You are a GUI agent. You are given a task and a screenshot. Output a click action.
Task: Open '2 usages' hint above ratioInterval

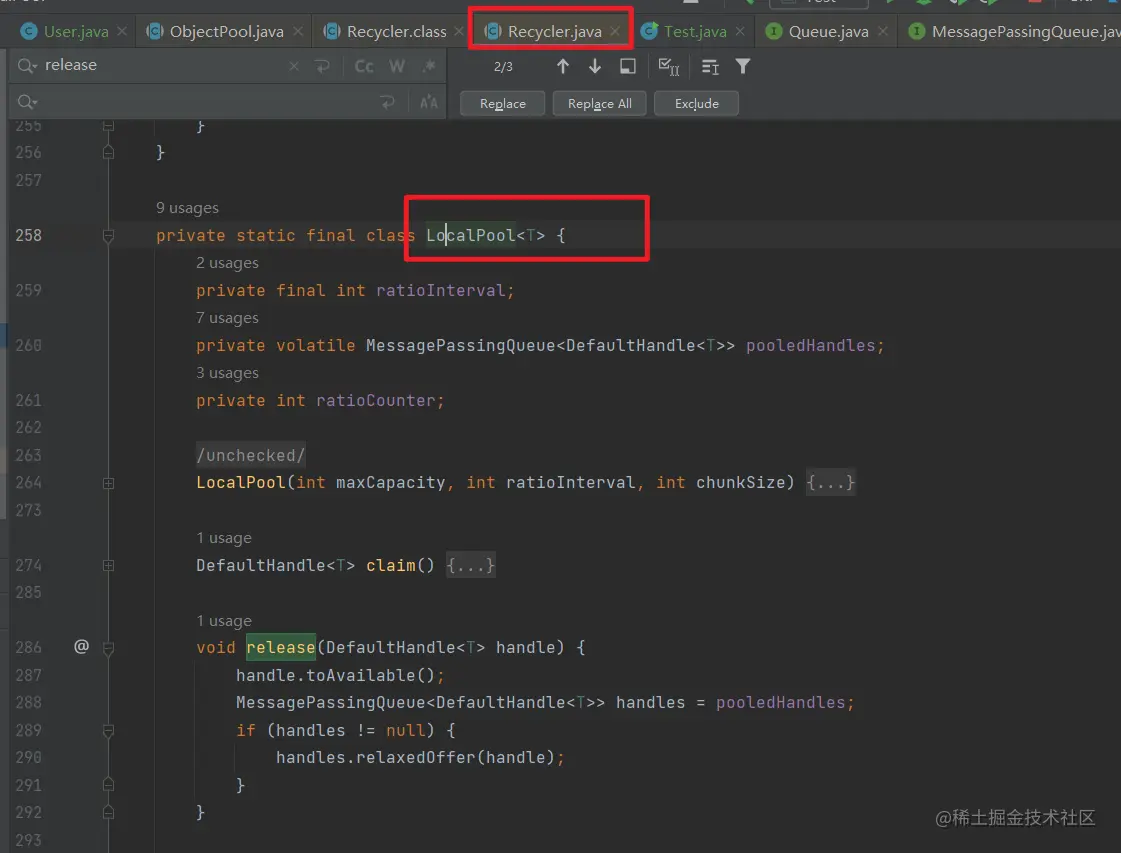point(227,263)
